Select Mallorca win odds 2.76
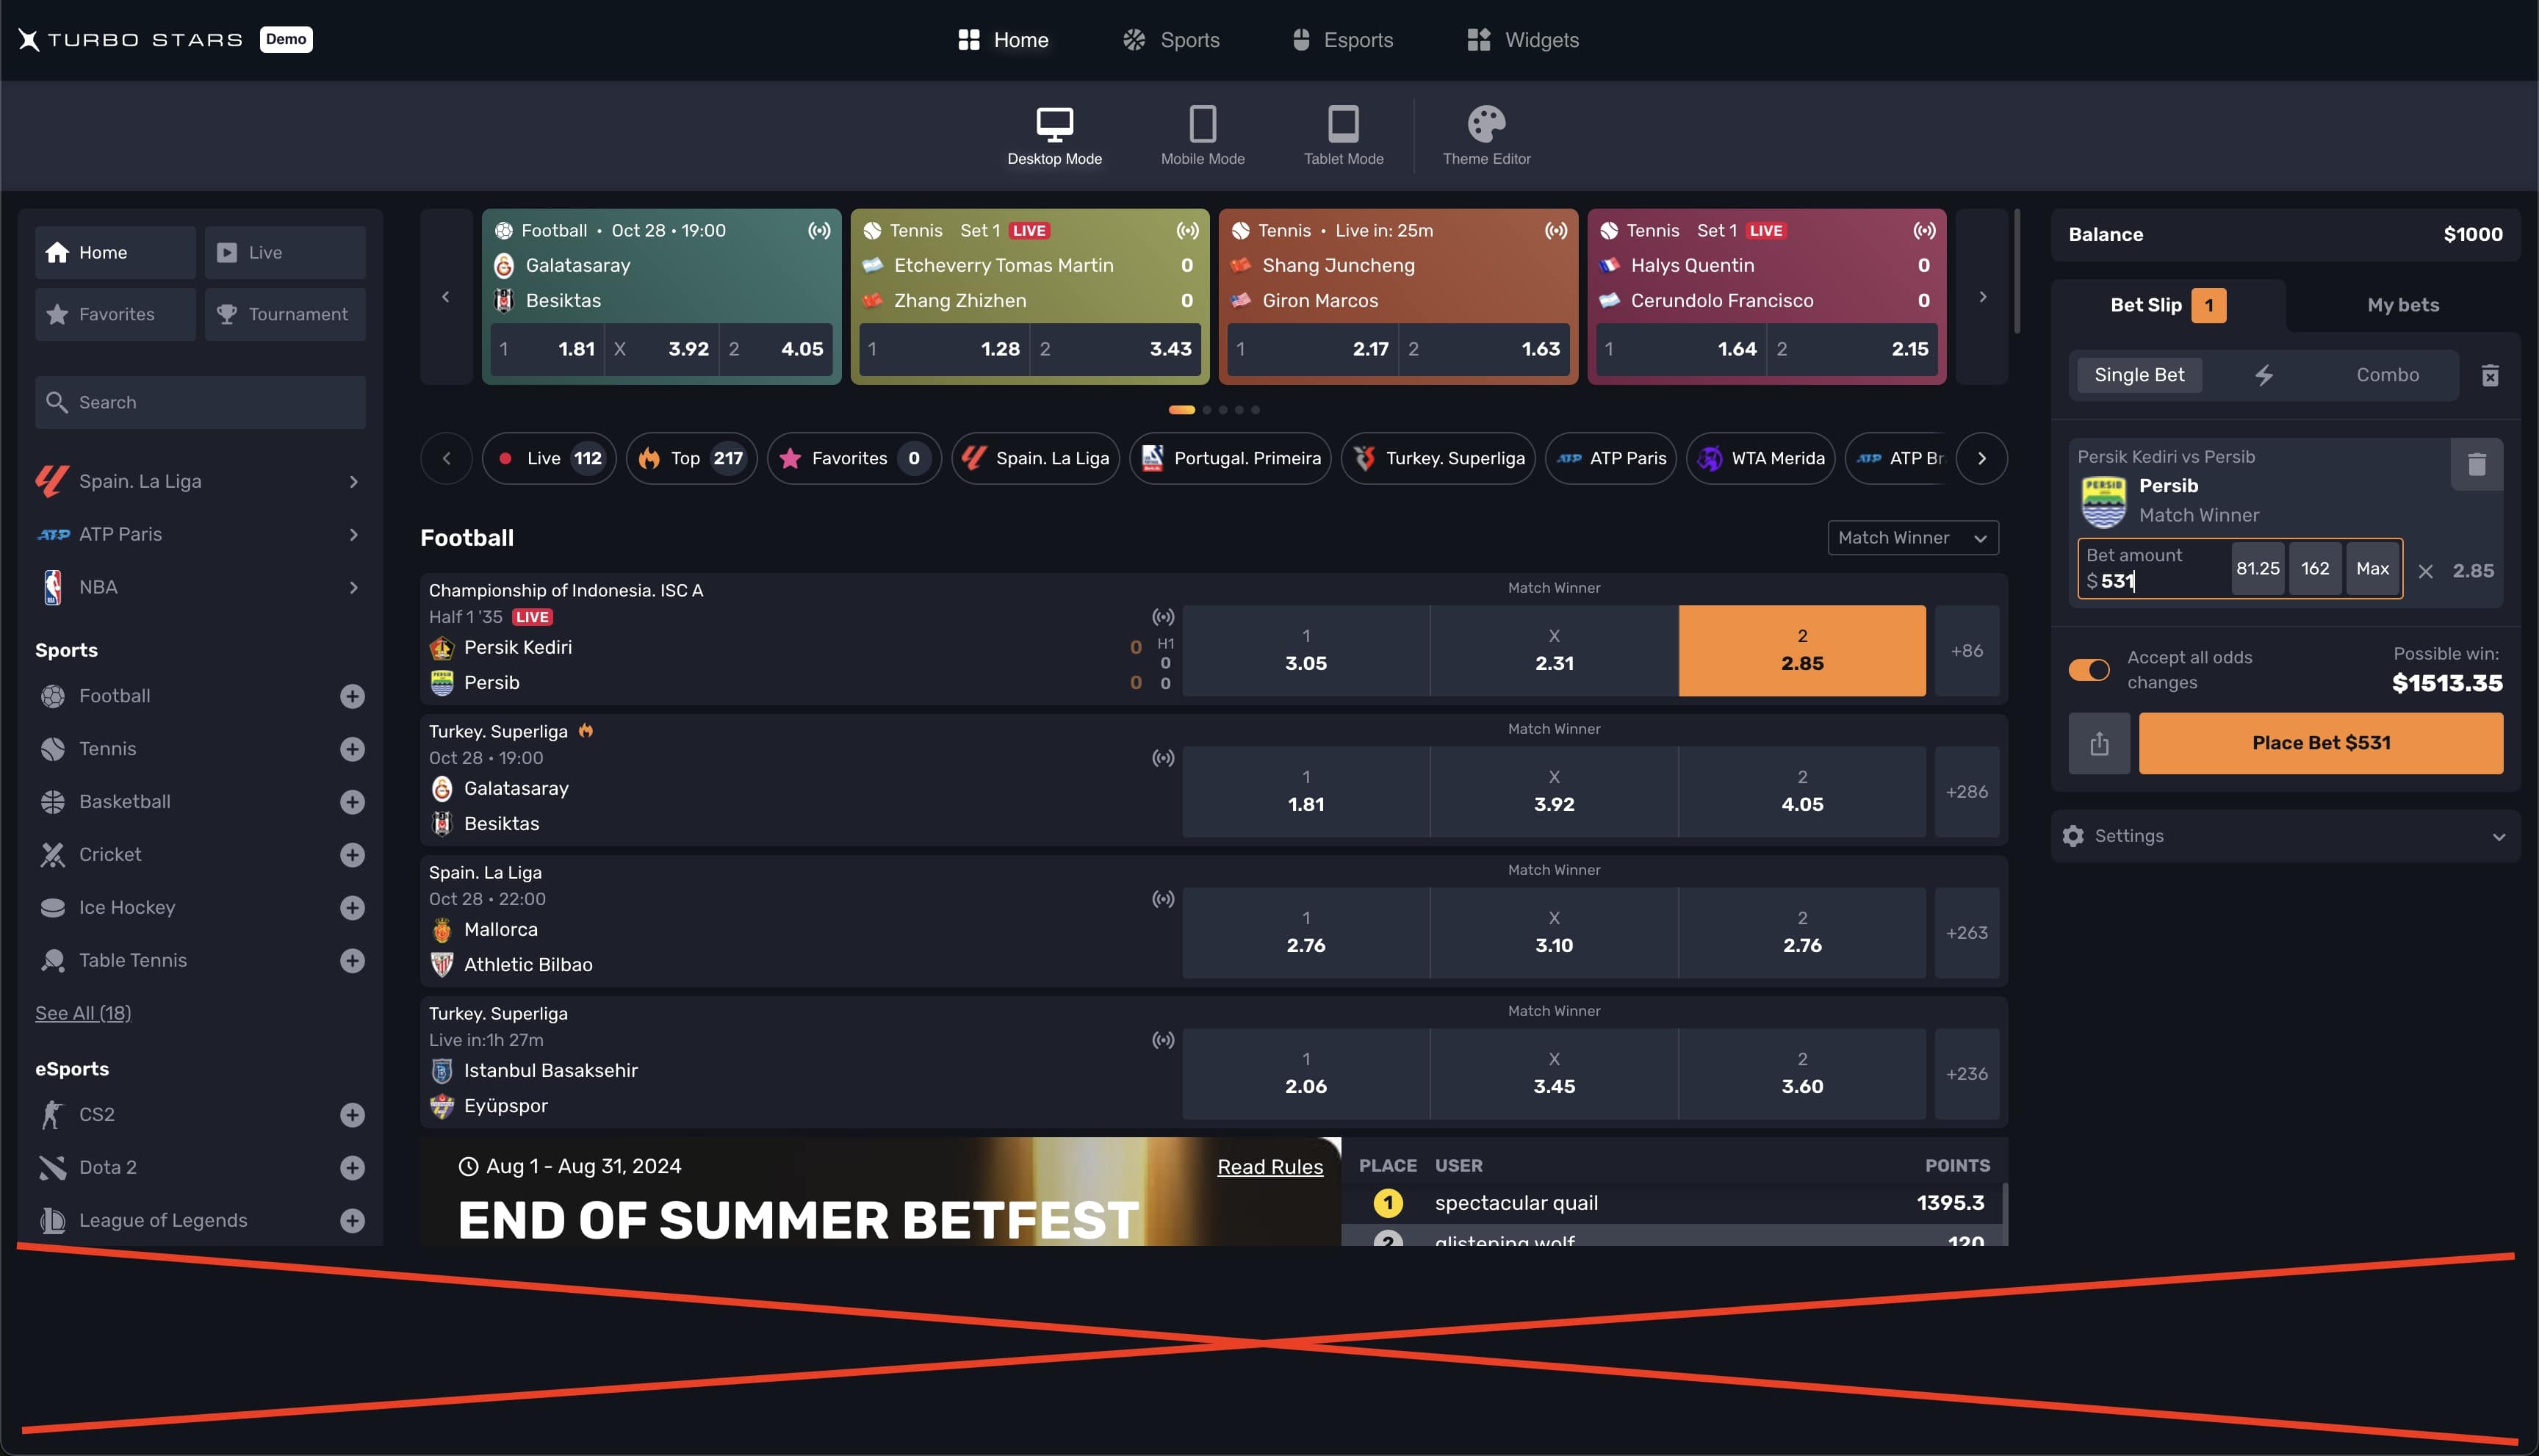 (1305, 932)
